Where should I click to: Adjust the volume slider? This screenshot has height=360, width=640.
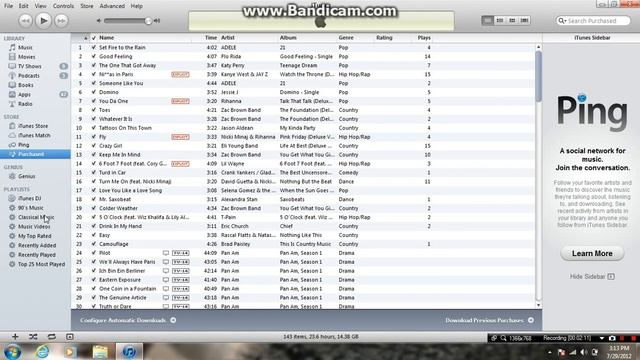pos(127,21)
